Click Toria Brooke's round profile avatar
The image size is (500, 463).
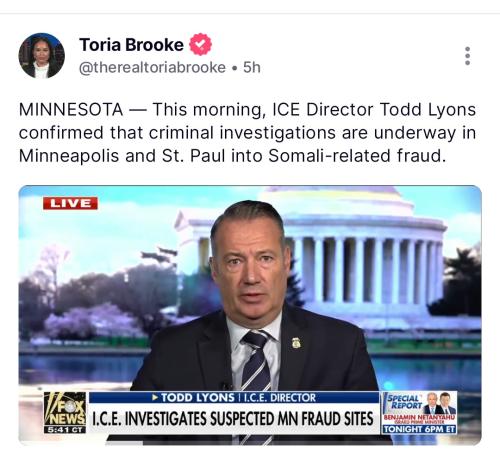tap(42, 56)
